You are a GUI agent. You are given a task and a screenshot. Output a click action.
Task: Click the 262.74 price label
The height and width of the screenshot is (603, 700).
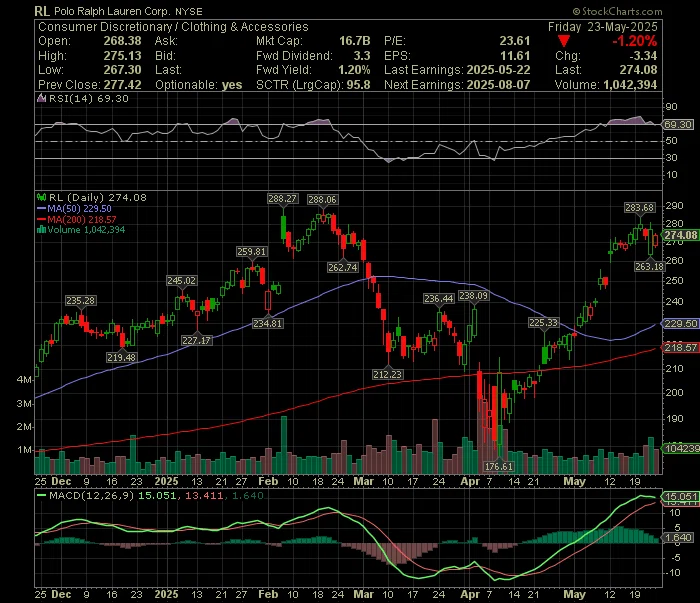[x=342, y=267]
